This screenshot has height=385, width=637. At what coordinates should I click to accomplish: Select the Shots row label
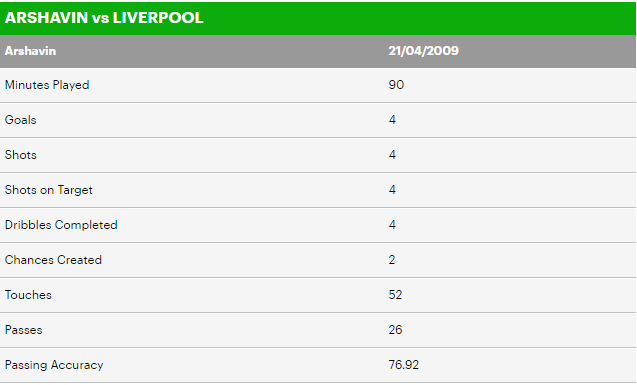point(21,155)
